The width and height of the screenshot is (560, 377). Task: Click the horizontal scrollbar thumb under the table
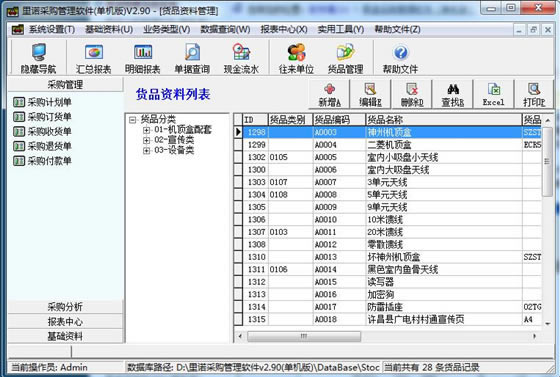[x=304, y=336]
